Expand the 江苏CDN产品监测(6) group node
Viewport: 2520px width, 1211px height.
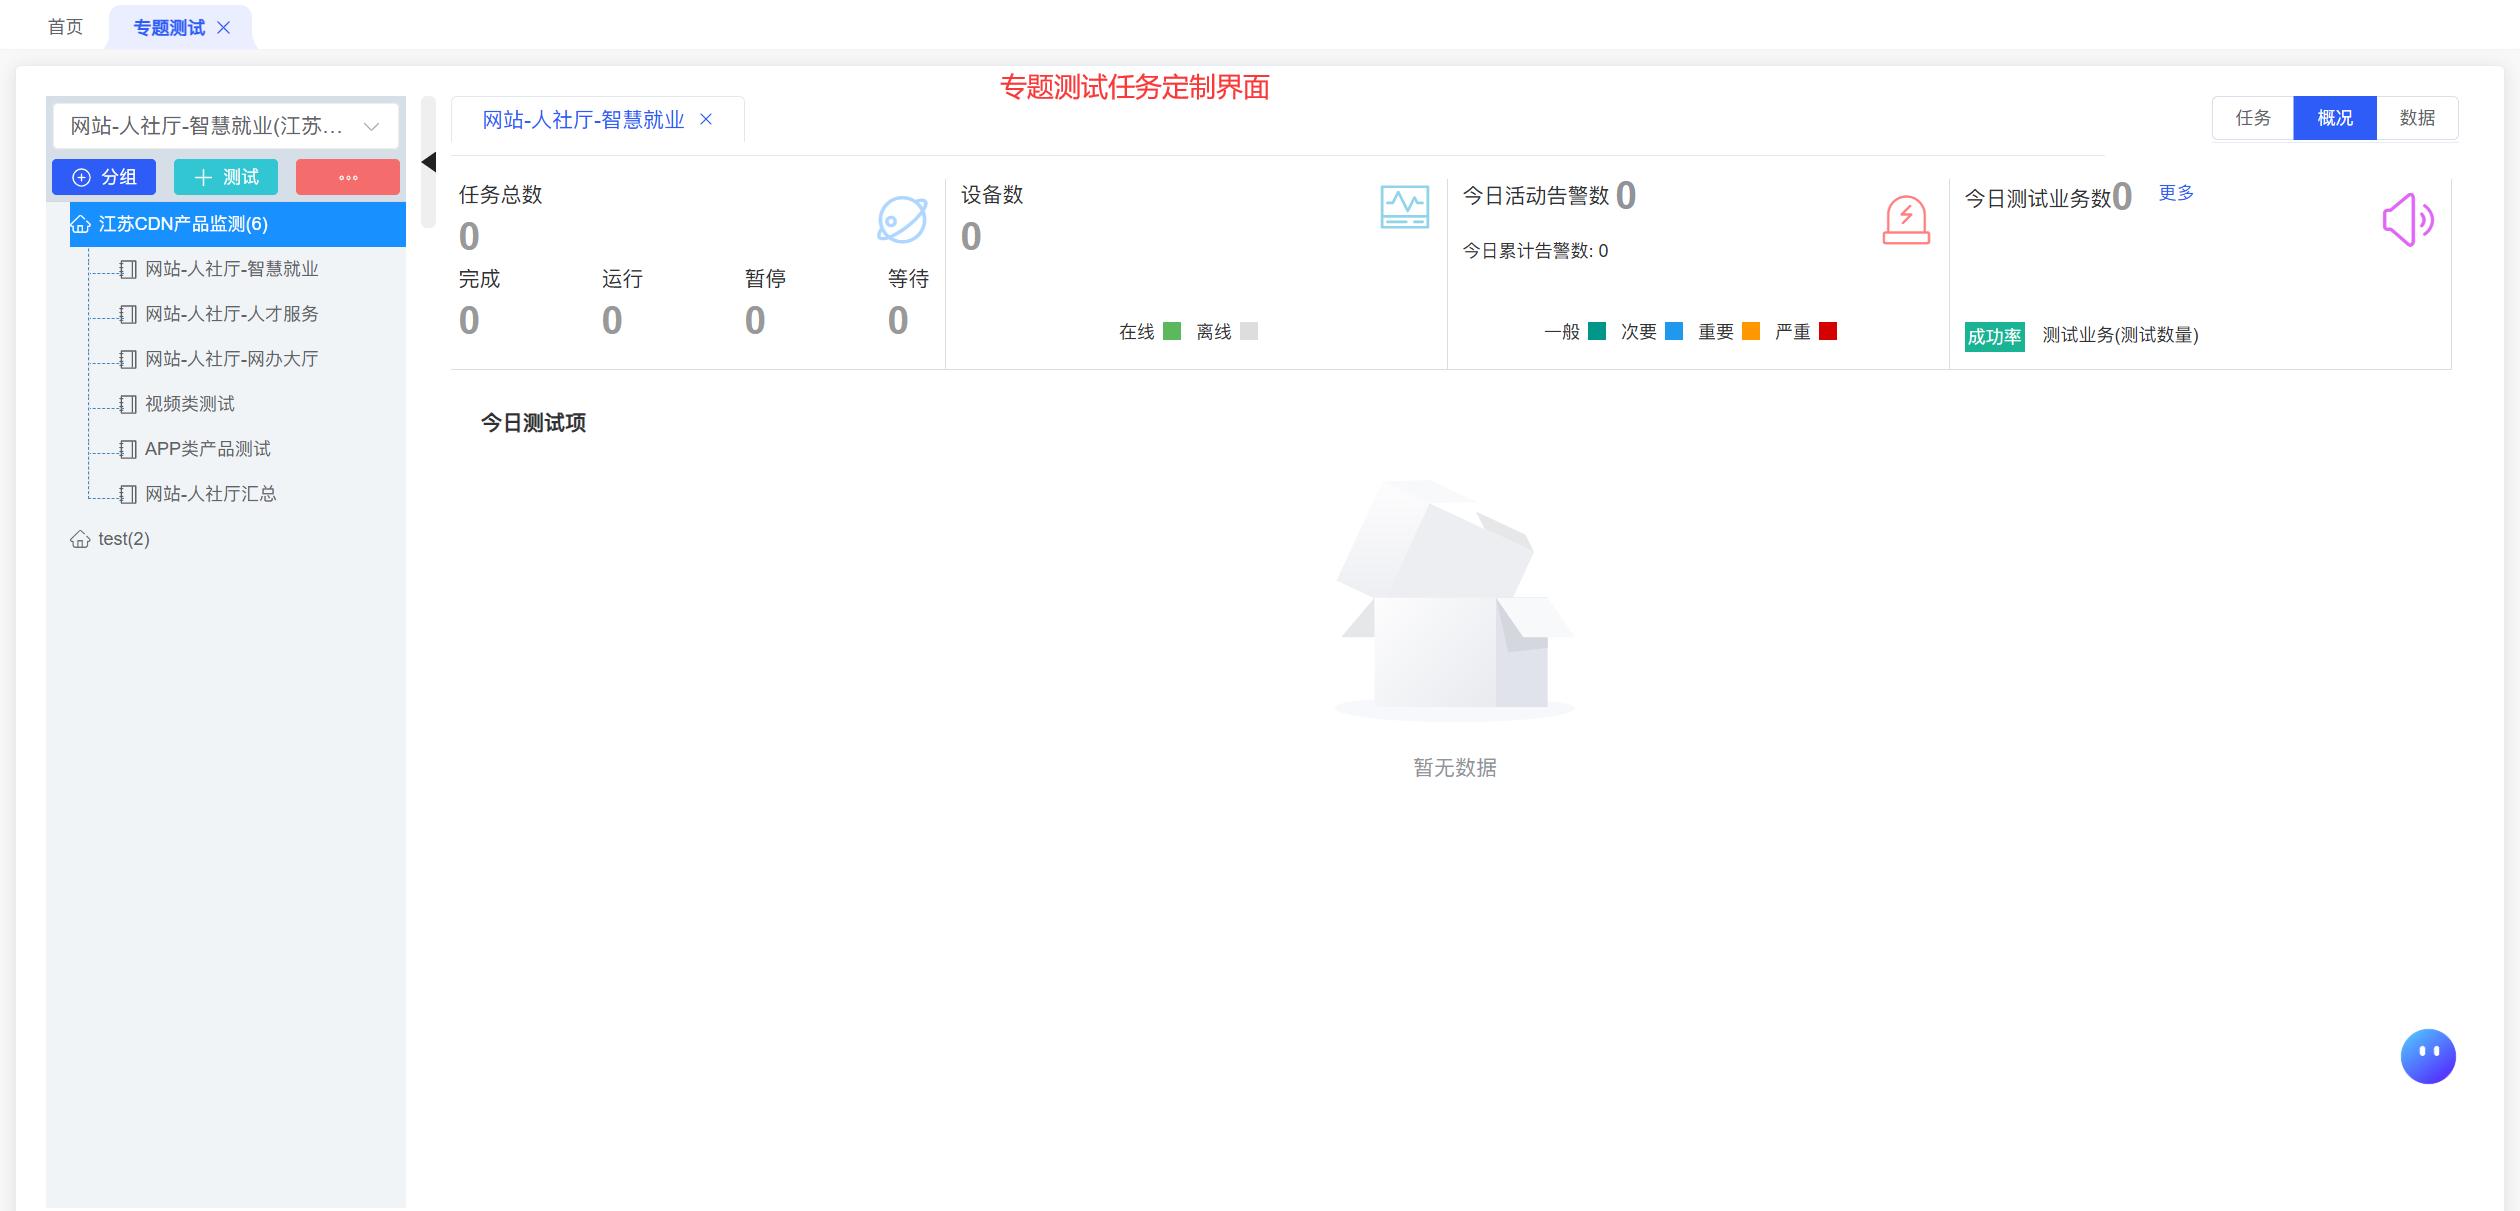click(238, 224)
